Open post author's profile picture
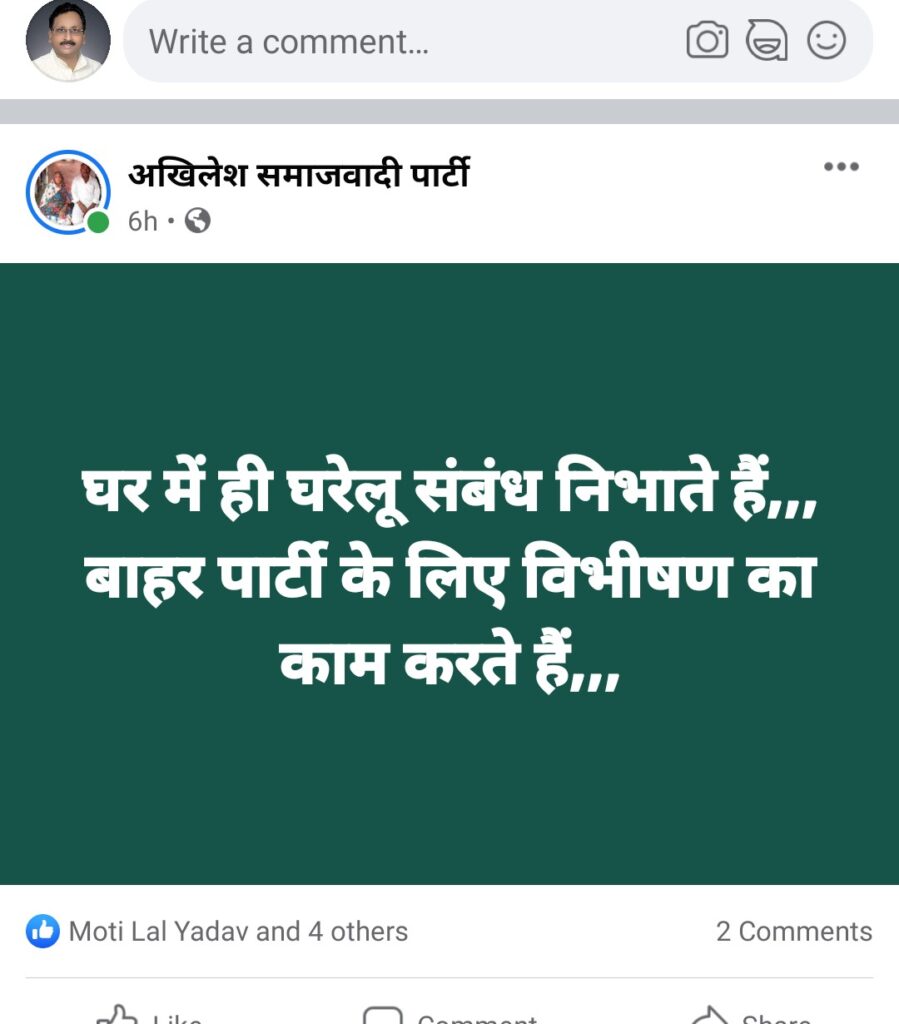Image resolution: width=899 pixels, height=1024 pixels. [68, 192]
